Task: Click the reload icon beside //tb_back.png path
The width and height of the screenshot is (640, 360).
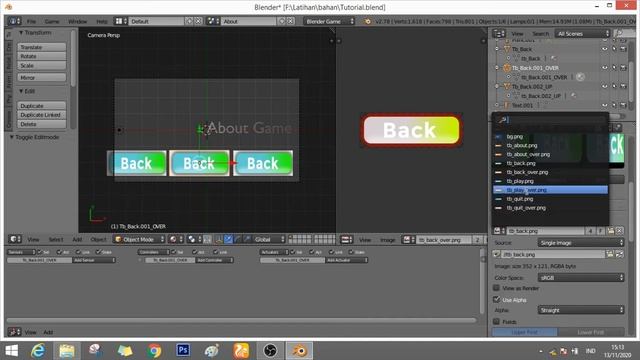Action: (x=620, y=254)
